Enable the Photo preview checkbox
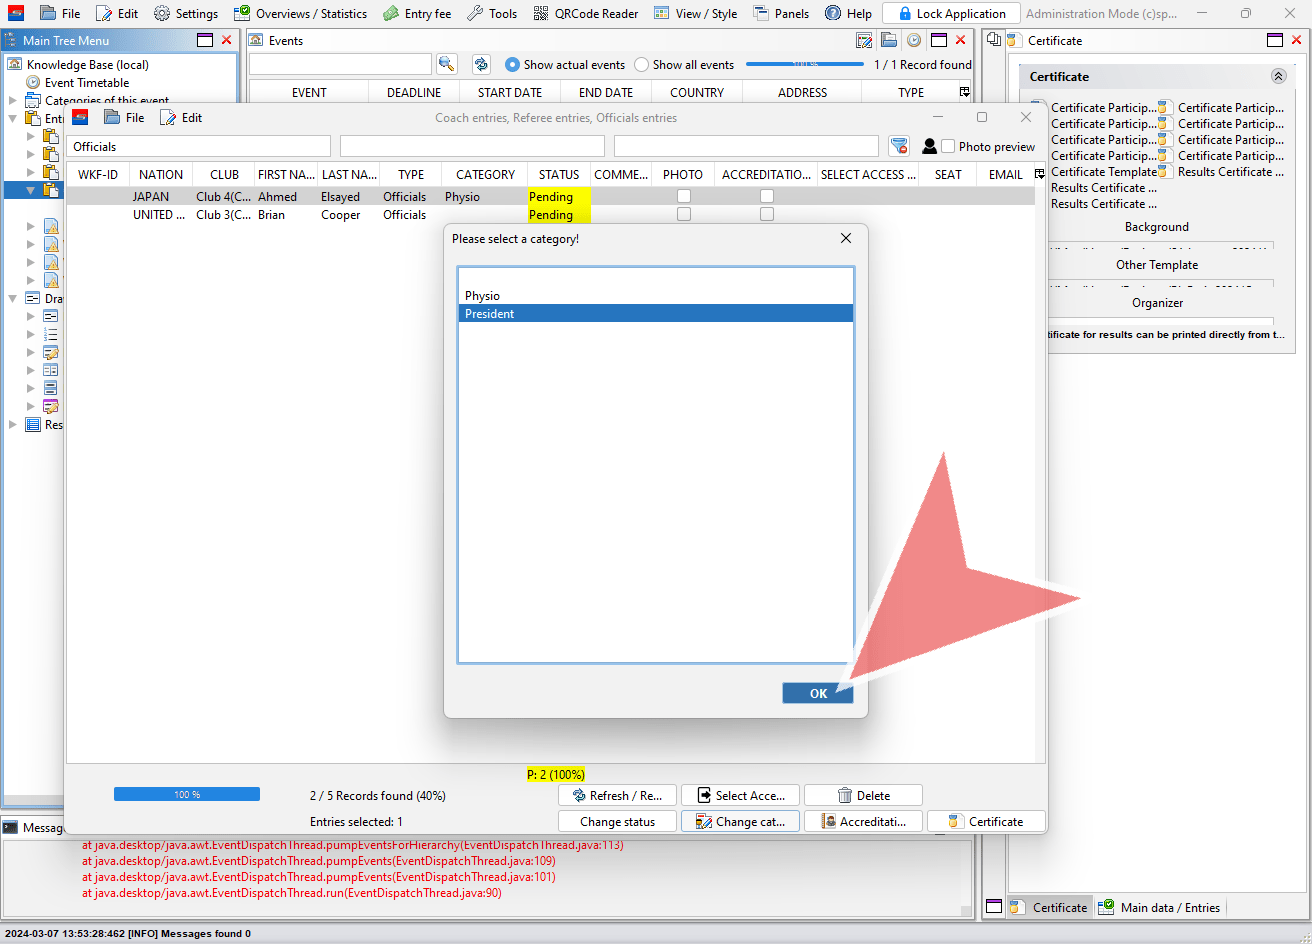The image size is (1312, 945). 948,146
